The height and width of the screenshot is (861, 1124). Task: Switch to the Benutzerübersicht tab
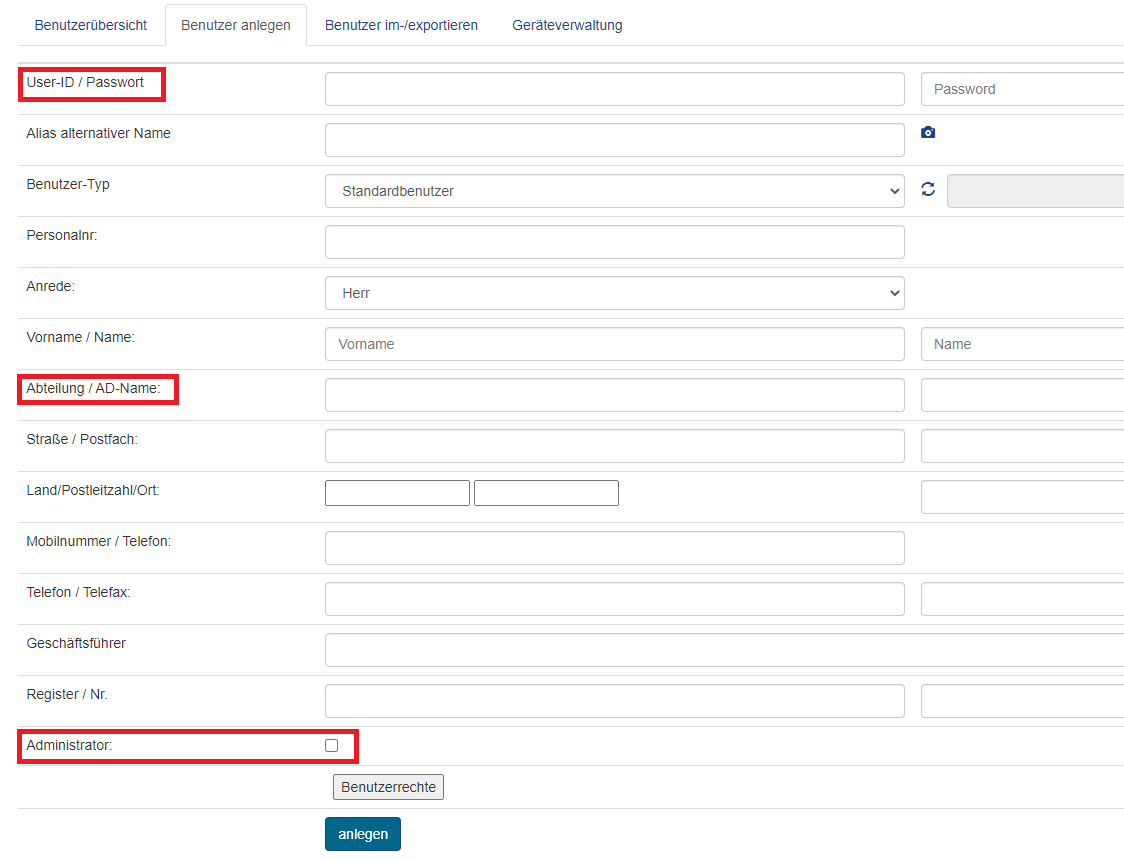tap(91, 25)
